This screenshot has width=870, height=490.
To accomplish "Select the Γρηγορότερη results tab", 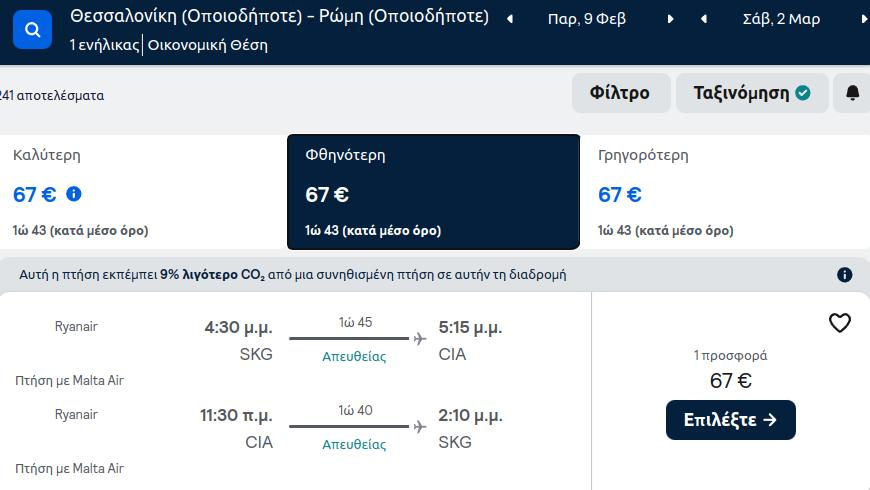I will [x=725, y=192].
